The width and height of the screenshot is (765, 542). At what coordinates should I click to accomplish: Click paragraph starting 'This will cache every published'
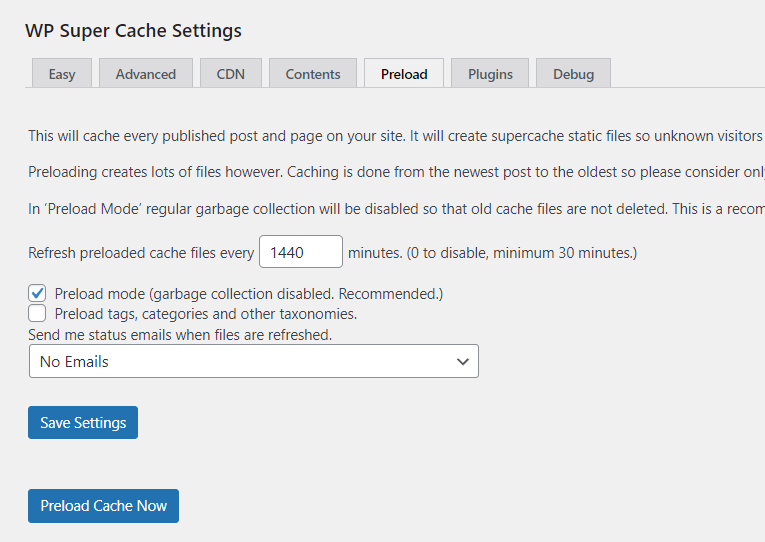tap(395, 136)
